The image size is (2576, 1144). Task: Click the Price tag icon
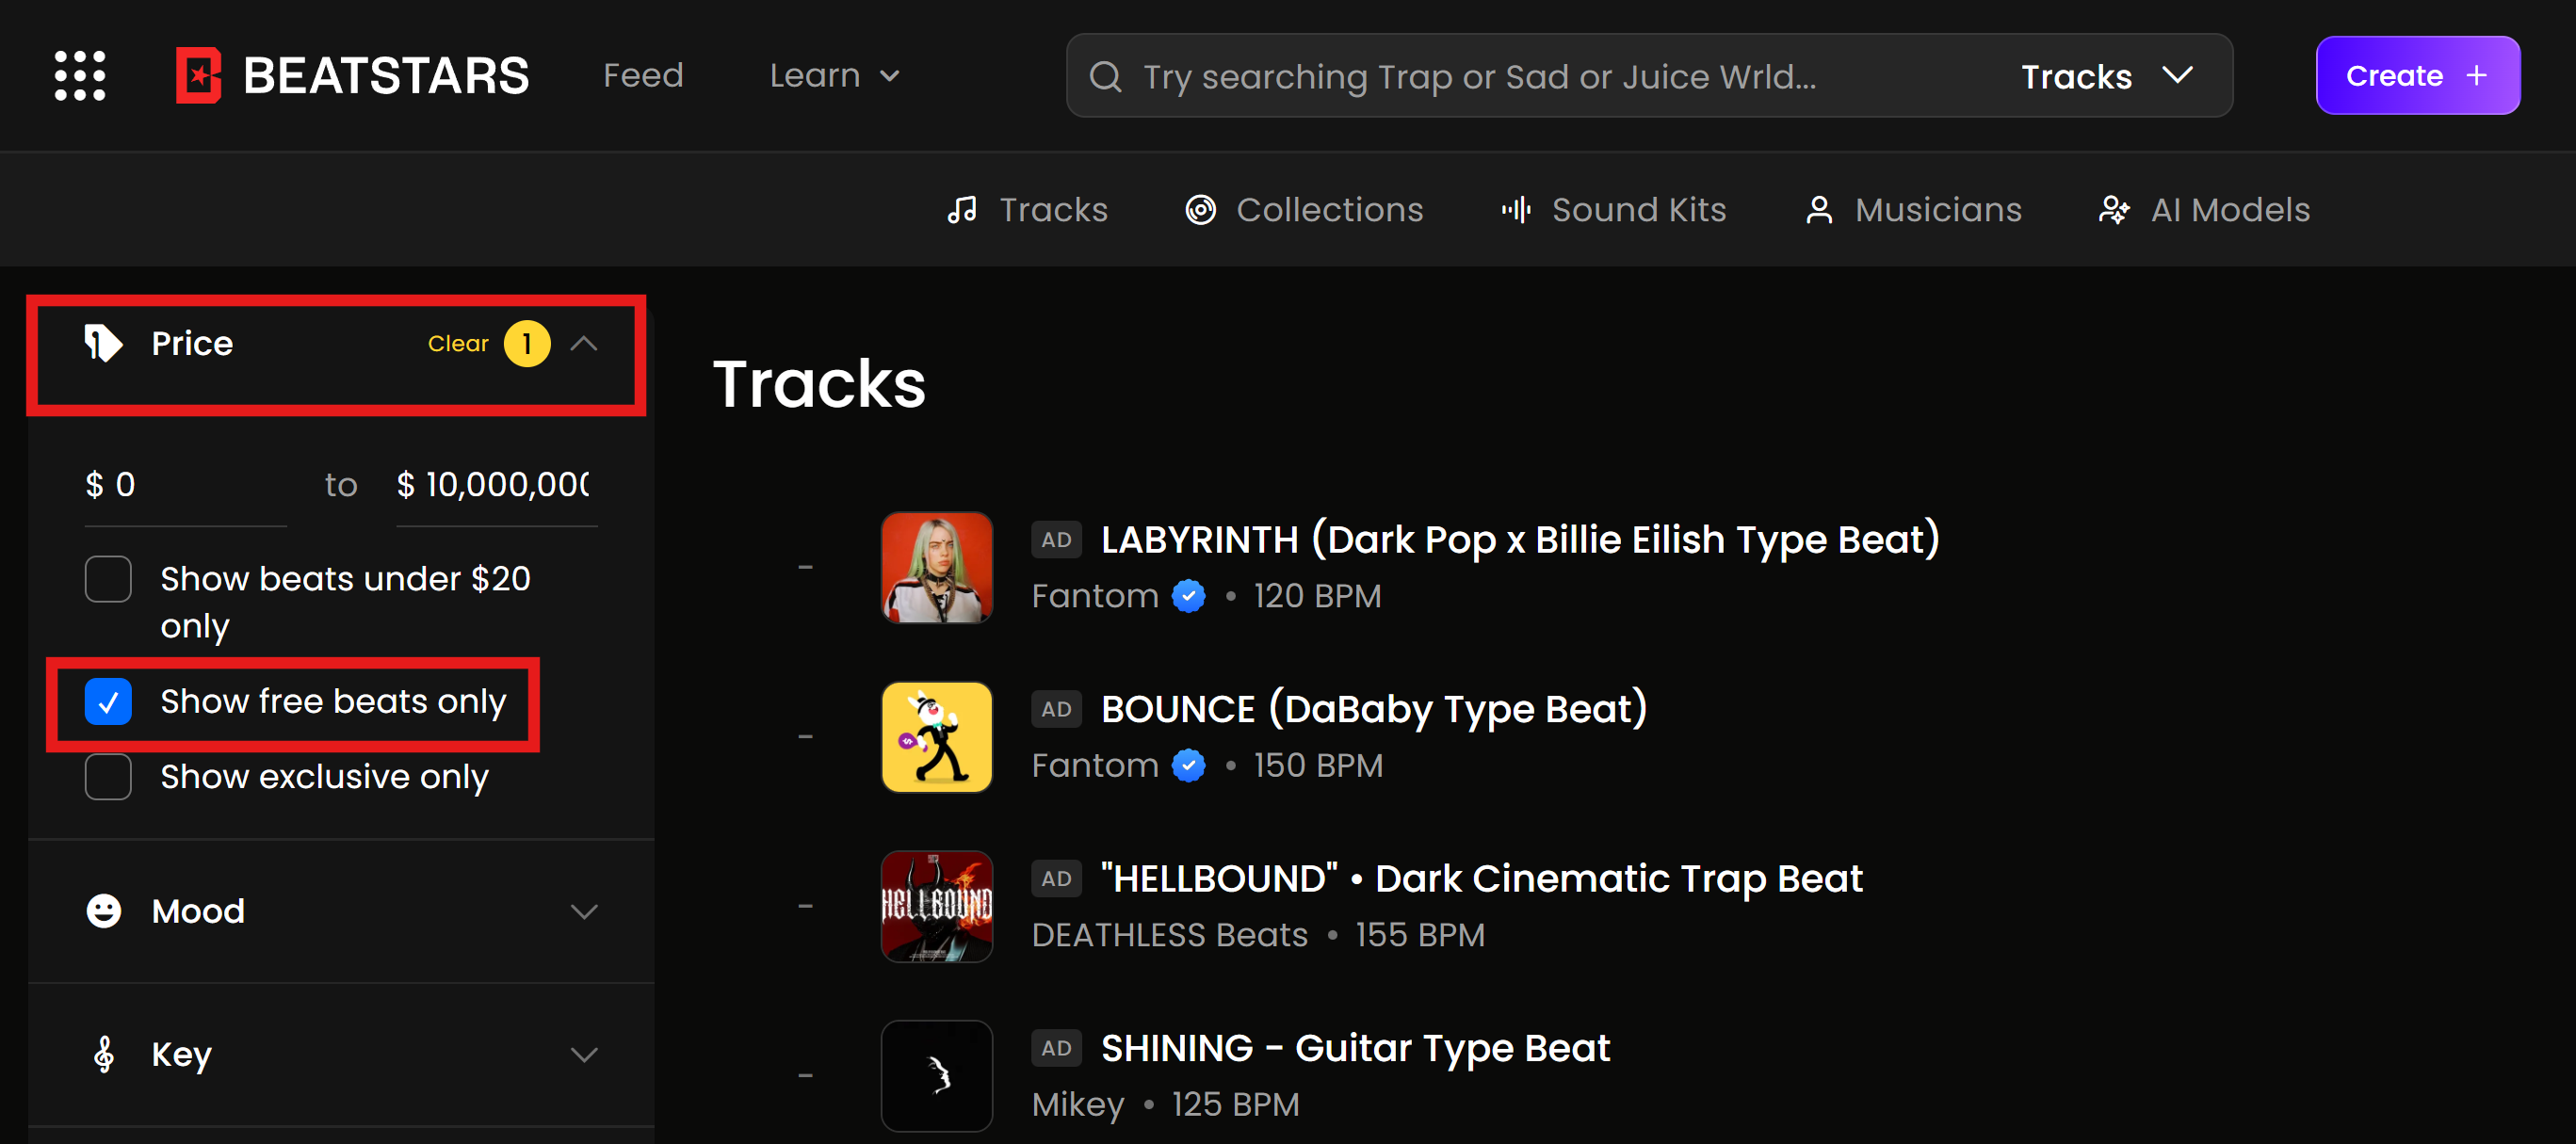pos(103,343)
